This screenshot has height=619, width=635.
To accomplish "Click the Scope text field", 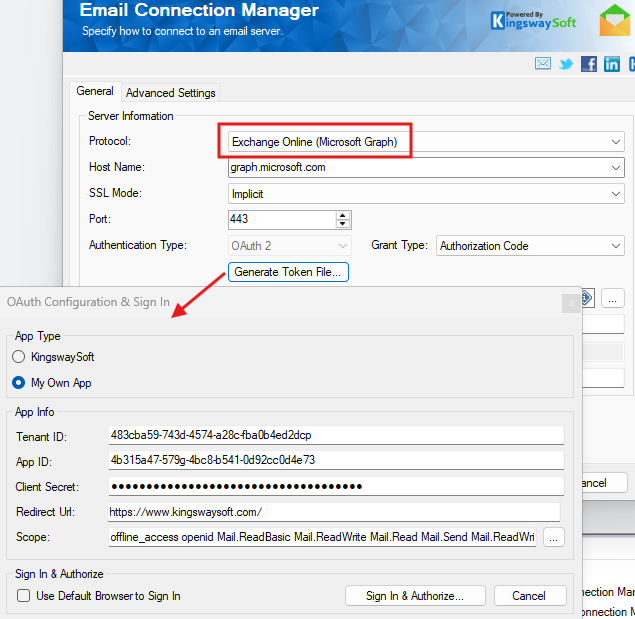I will [x=322, y=537].
